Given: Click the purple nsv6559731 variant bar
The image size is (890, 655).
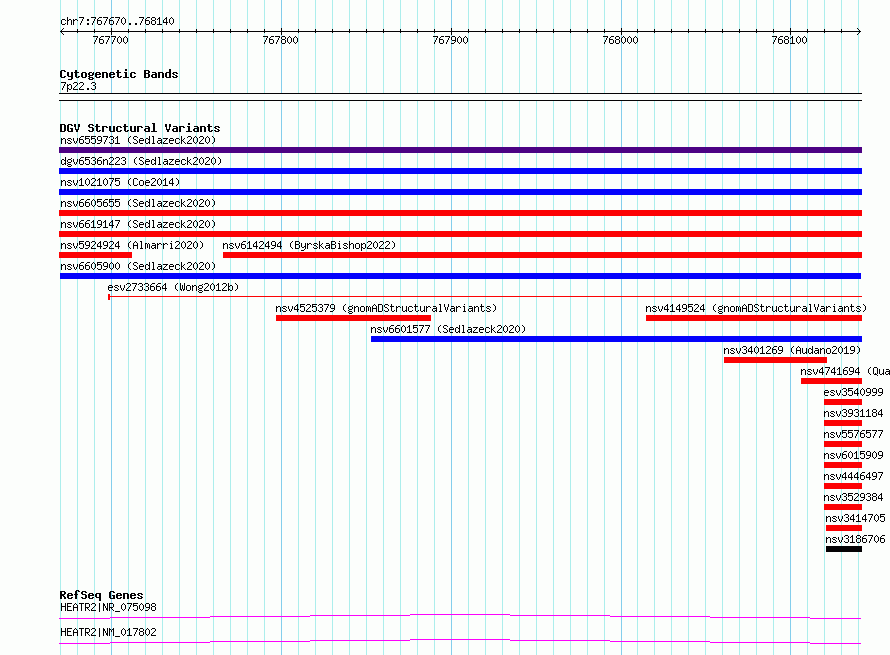Looking at the screenshot, I should [x=460, y=150].
